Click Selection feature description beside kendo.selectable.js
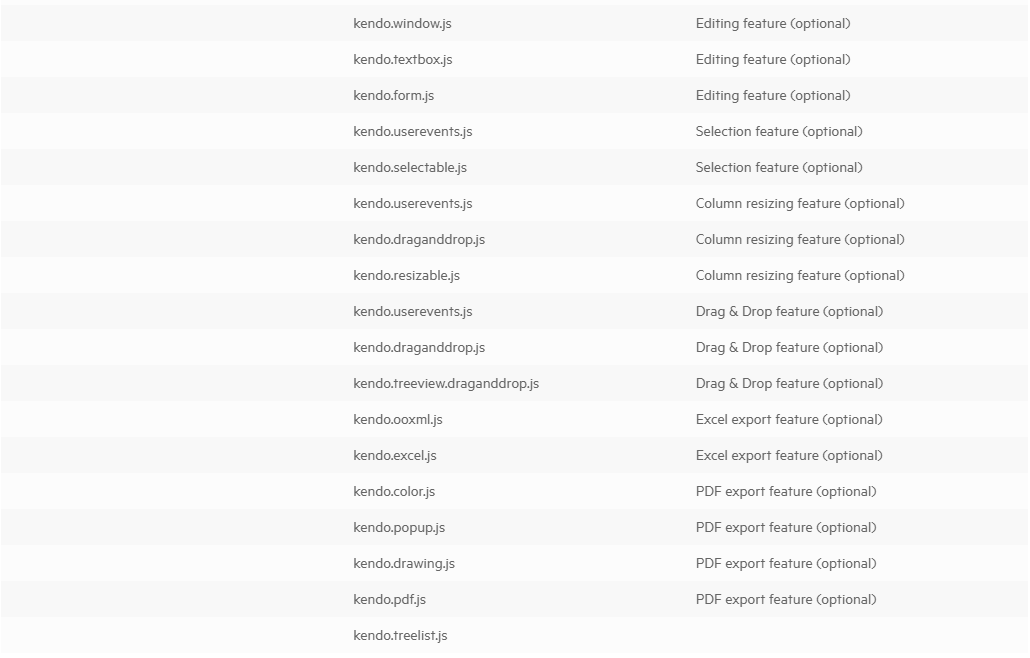This screenshot has height=658, width=1030. pyautogui.click(x=779, y=167)
